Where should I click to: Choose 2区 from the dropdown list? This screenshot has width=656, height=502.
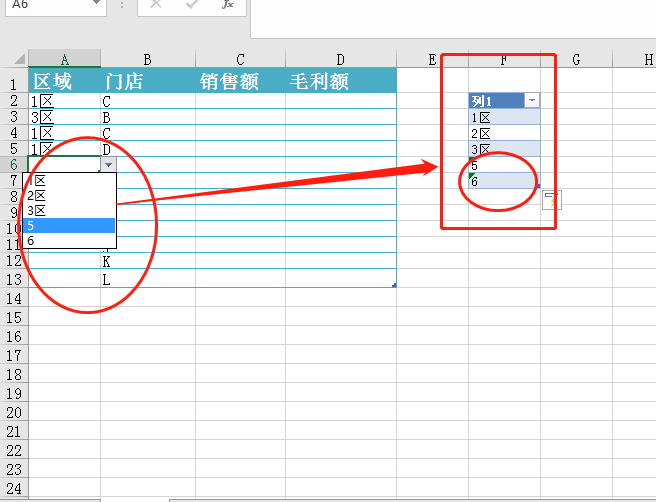69,196
